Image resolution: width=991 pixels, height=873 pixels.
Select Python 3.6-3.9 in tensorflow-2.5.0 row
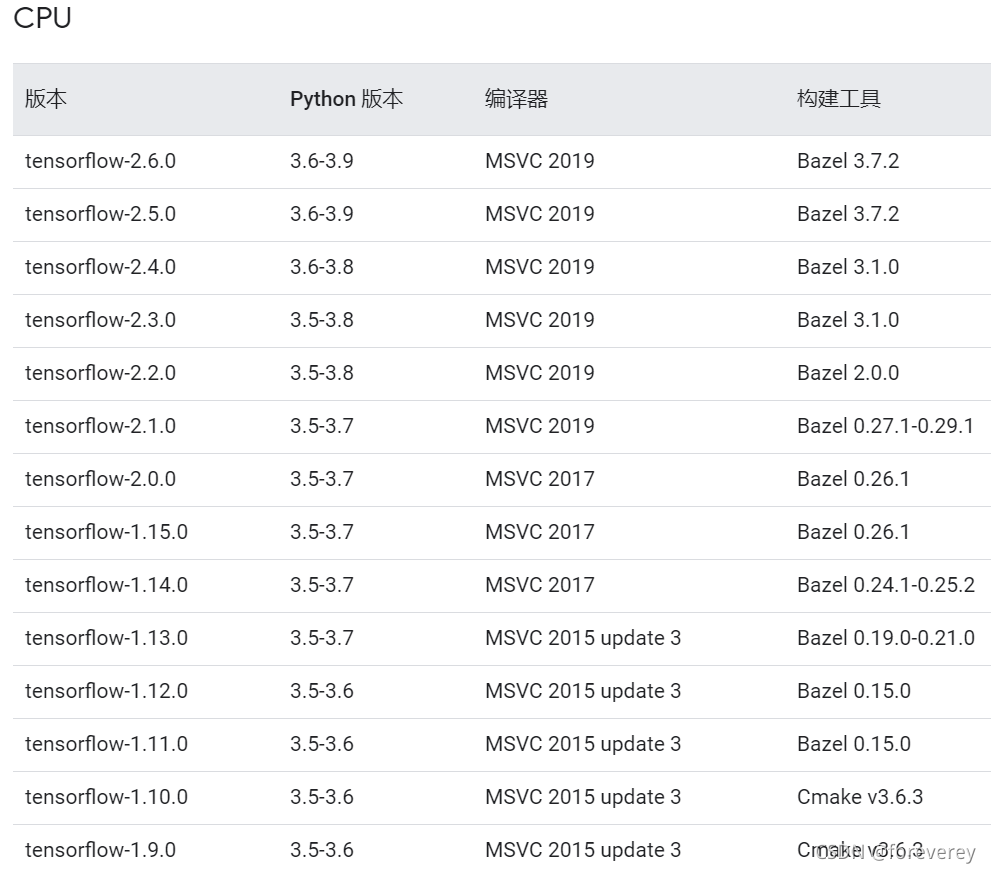click(322, 214)
